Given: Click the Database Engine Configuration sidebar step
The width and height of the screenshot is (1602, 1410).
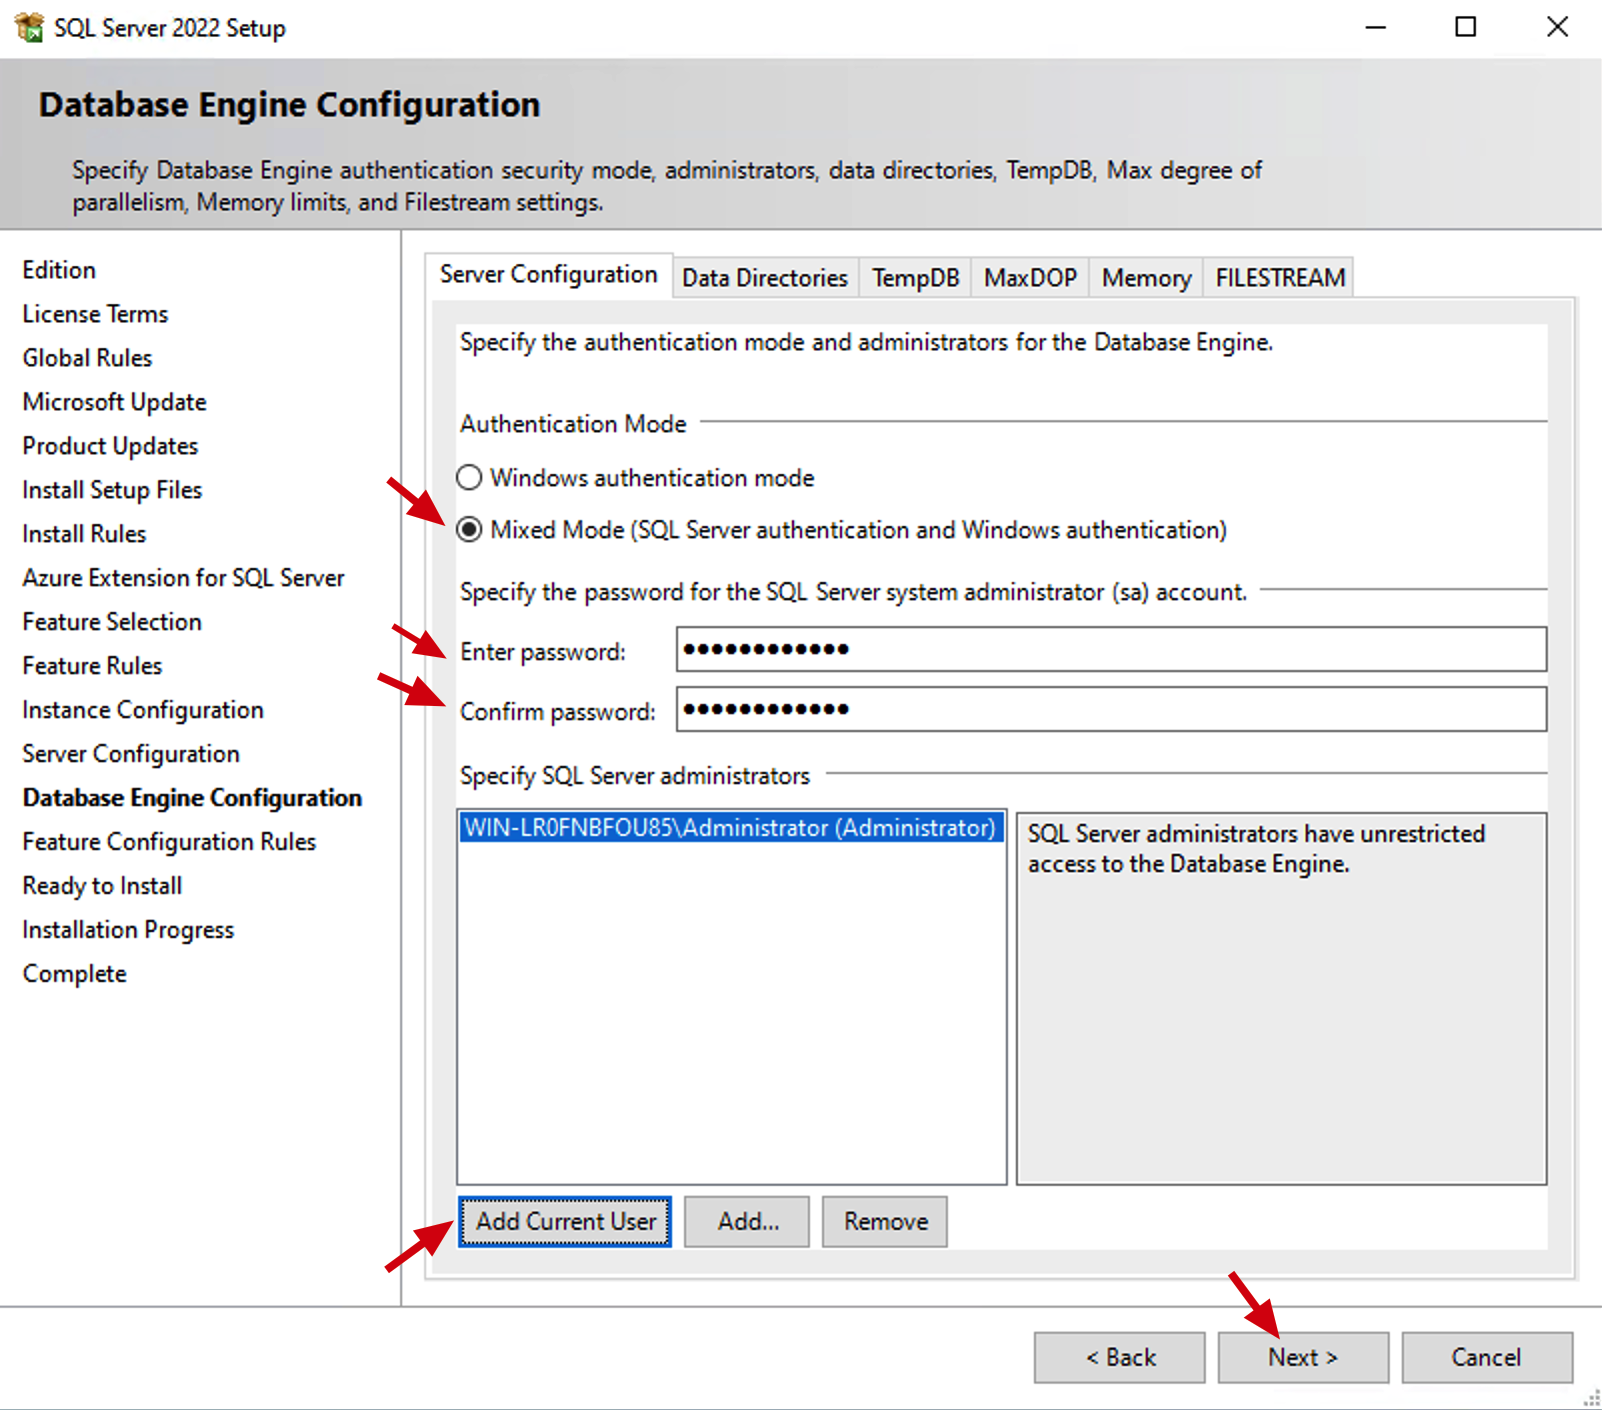Looking at the screenshot, I should pyautogui.click(x=193, y=798).
